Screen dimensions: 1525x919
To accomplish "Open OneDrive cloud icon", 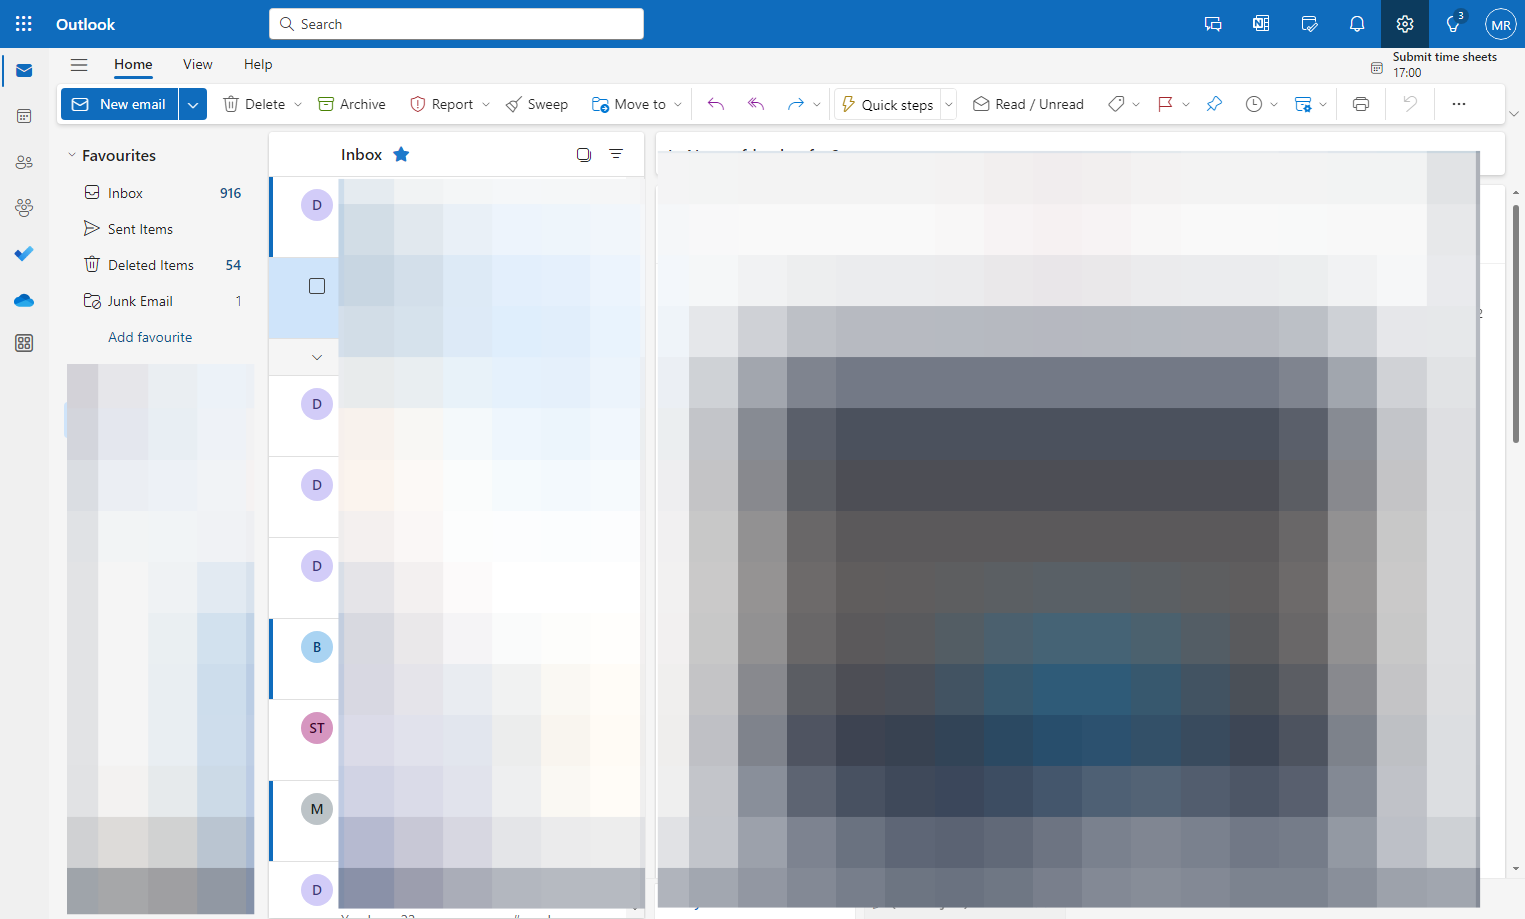I will [x=24, y=300].
